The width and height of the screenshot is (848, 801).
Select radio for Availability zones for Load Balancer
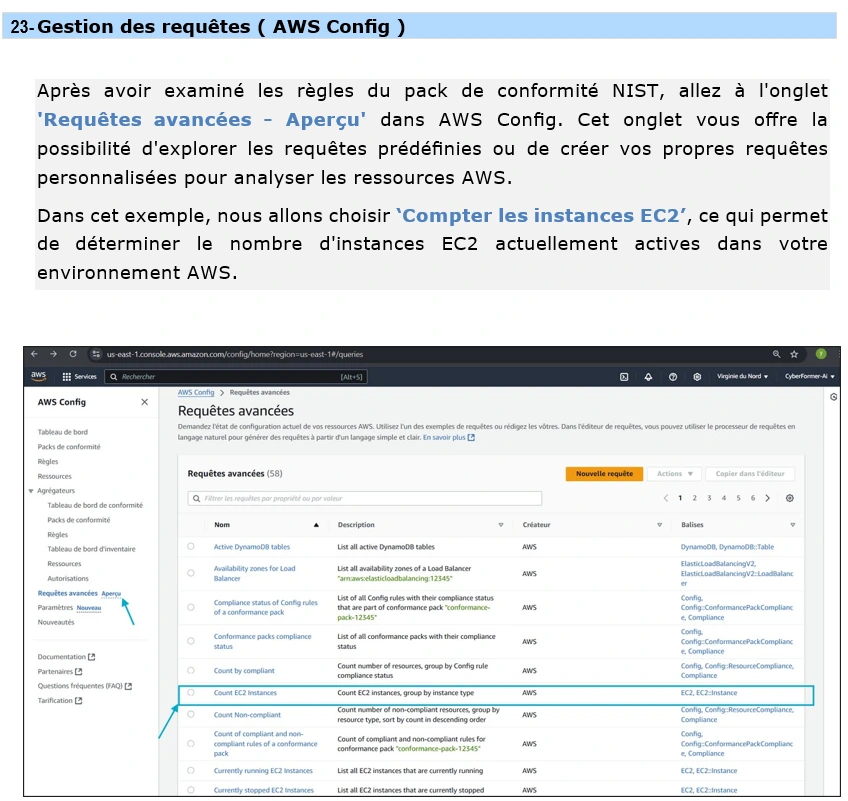click(x=191, y=573)
